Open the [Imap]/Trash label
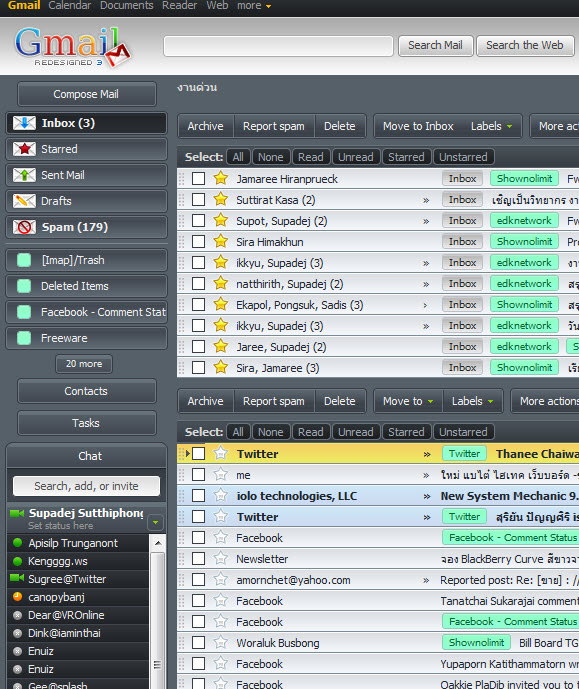579x689 pixels. (87, 260)
